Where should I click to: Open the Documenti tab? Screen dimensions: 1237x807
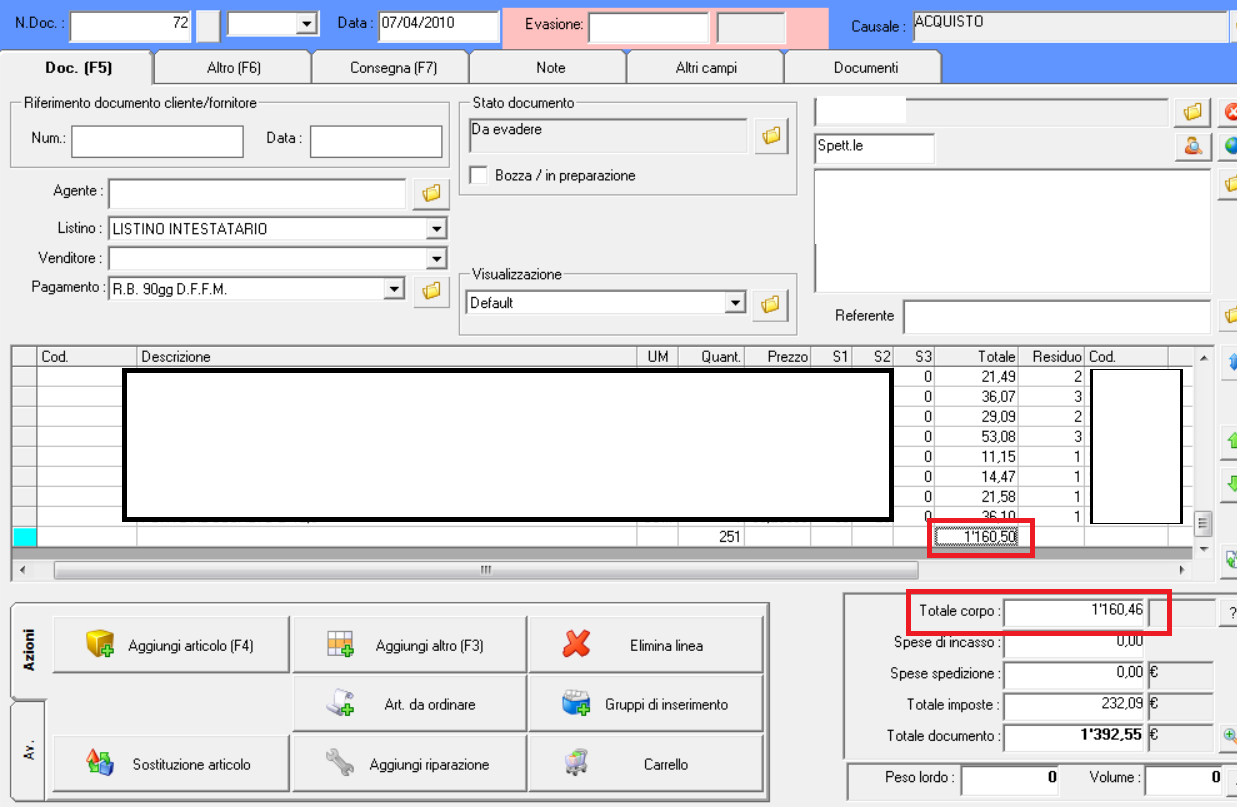(x=865, y=68)
